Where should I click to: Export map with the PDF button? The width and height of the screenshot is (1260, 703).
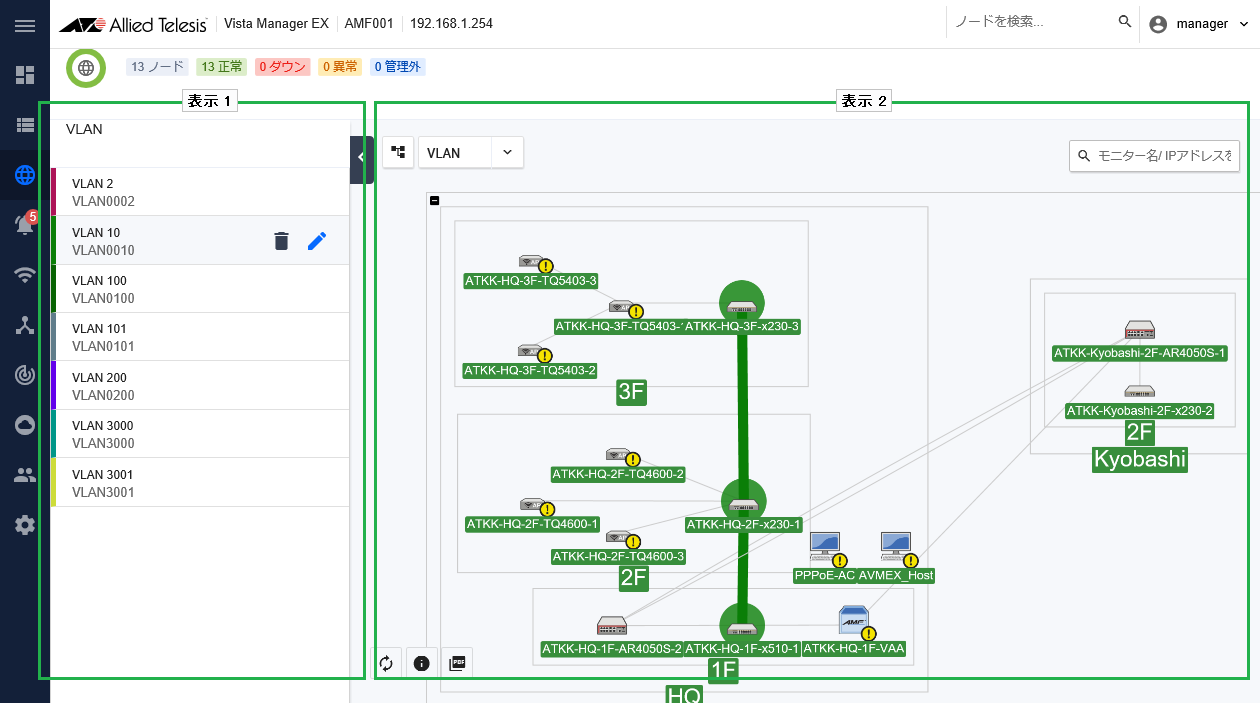[457, 663]
